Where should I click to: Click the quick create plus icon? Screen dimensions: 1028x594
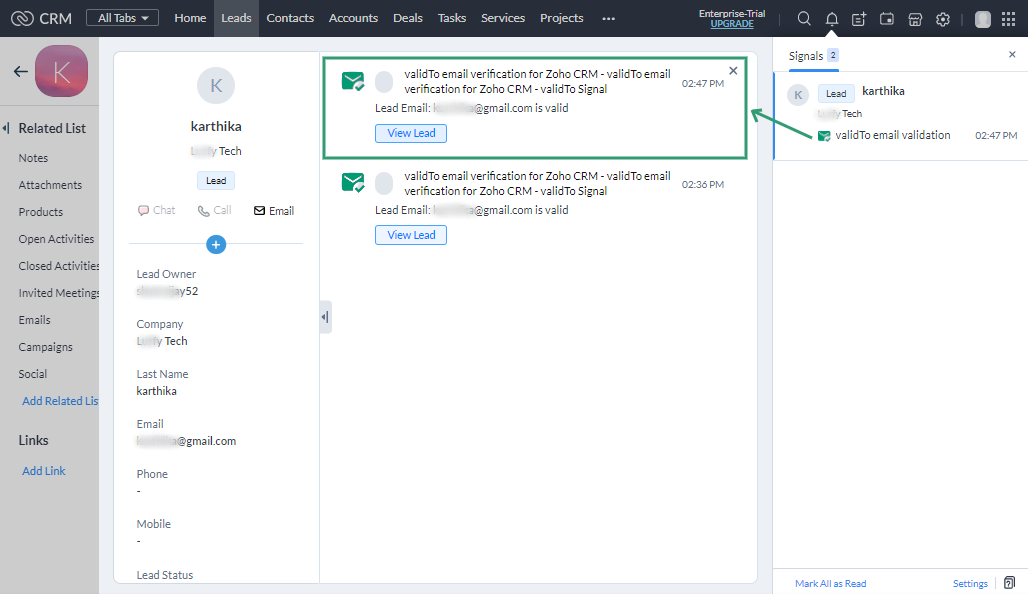tap(859, 18)
